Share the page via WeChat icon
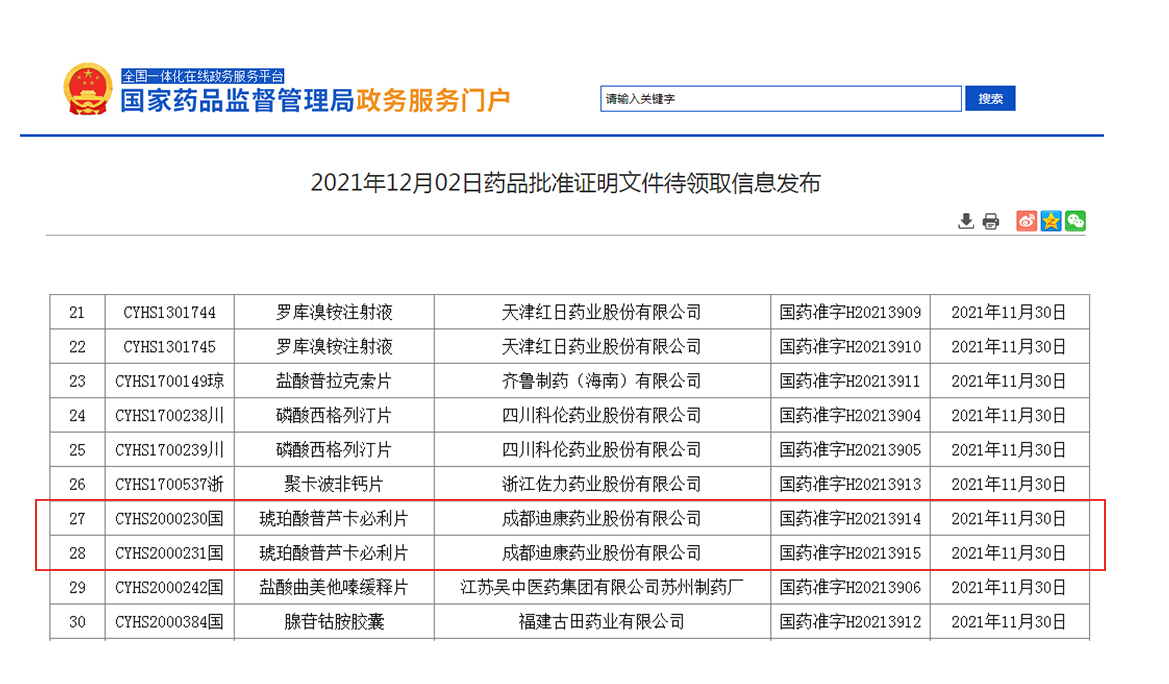1169x684 pixels. (x=1075, y=221)
